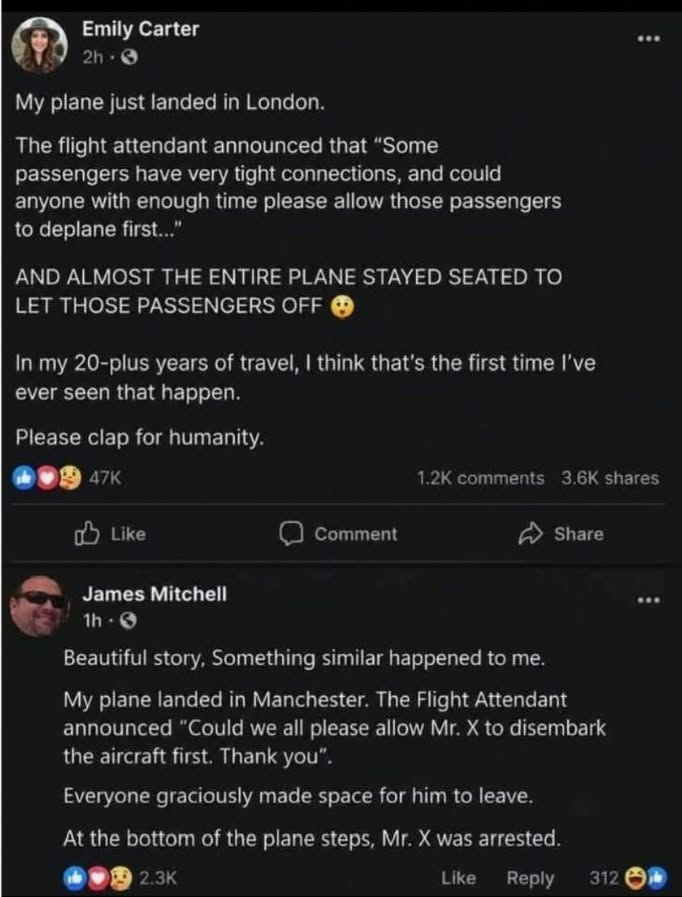The height and width of the screenshot is (897, 682).
Task: Click the thumbs-up Like icon under the post
Action: point(88,534)
